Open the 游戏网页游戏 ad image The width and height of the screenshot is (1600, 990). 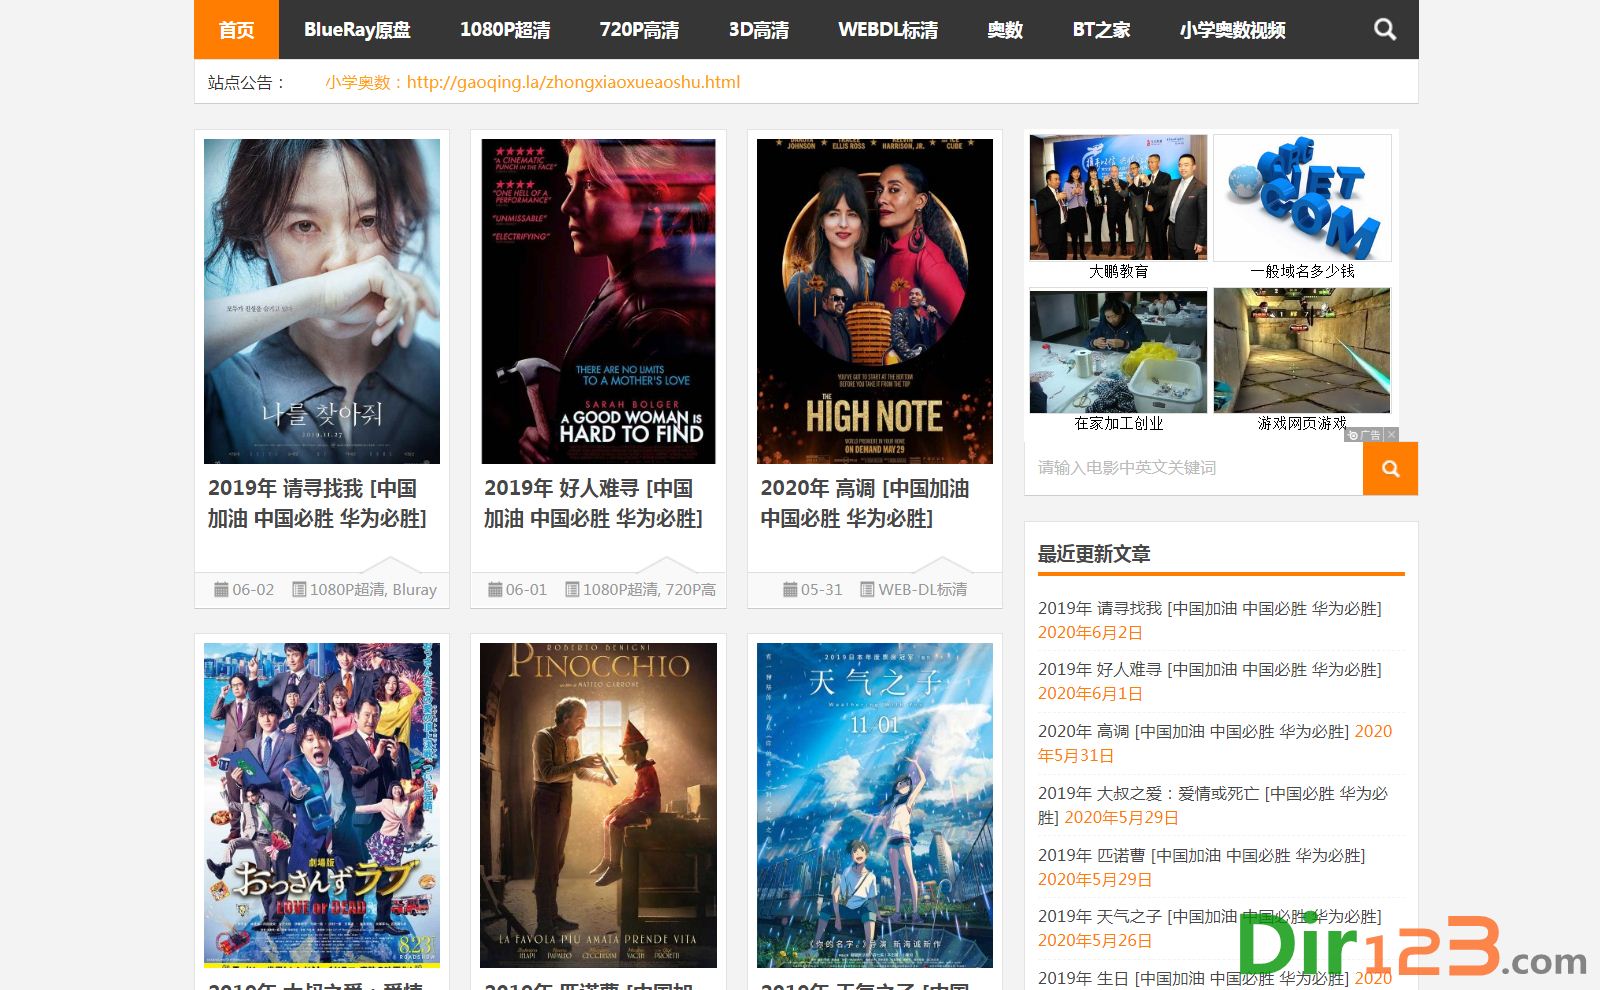(x=1302, y=351)
